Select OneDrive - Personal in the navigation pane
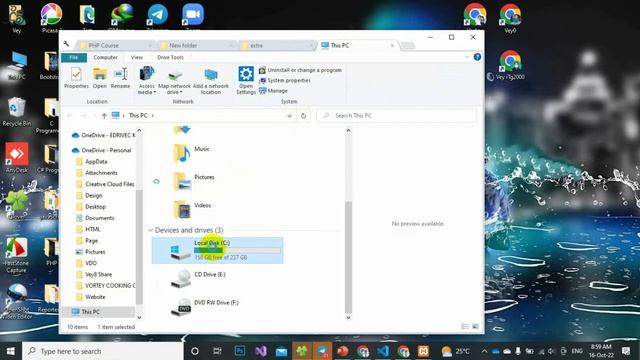The height and width of the screenshot is (360, 640). click(x=102, y=150)
